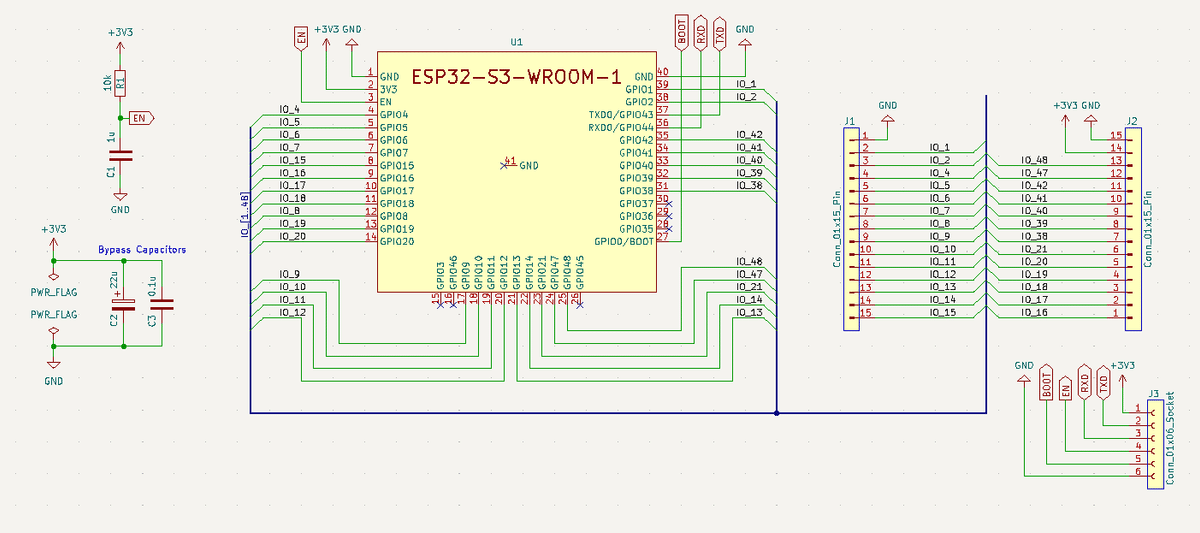
Task: Click the upper PWR_FLAG label
Action: click(54, 293)
